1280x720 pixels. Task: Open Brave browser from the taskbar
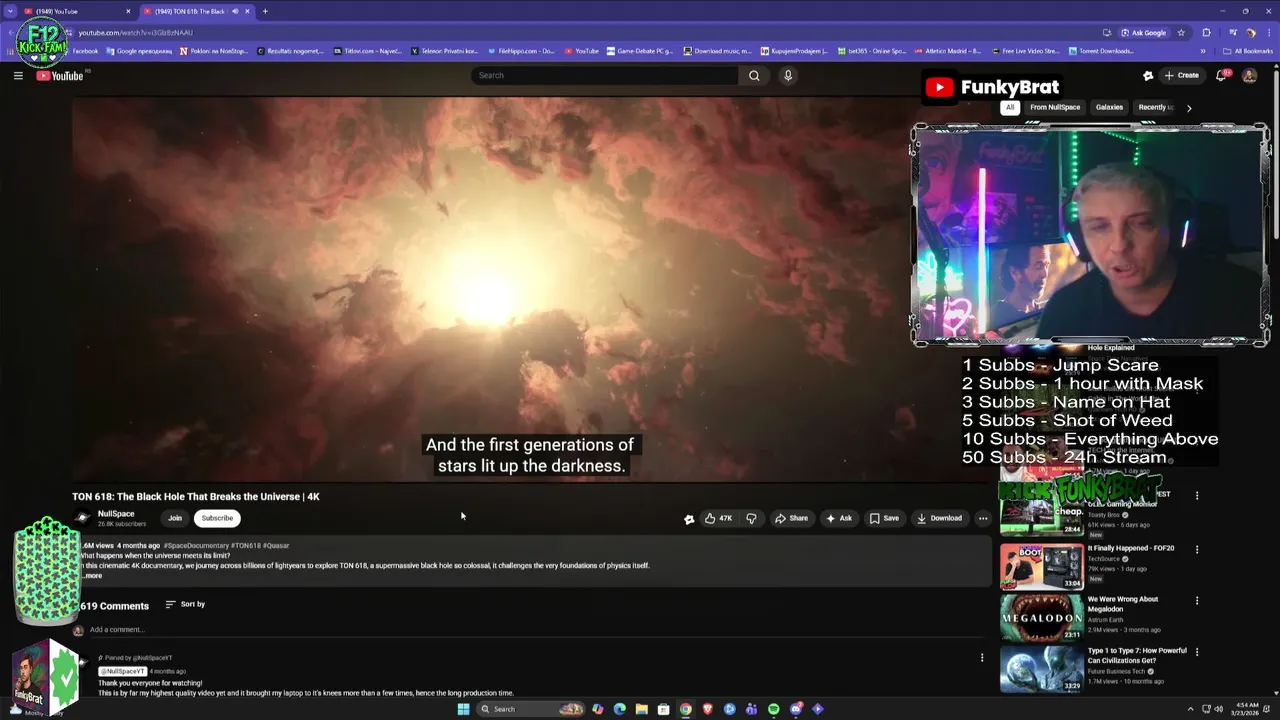(707, 709)
